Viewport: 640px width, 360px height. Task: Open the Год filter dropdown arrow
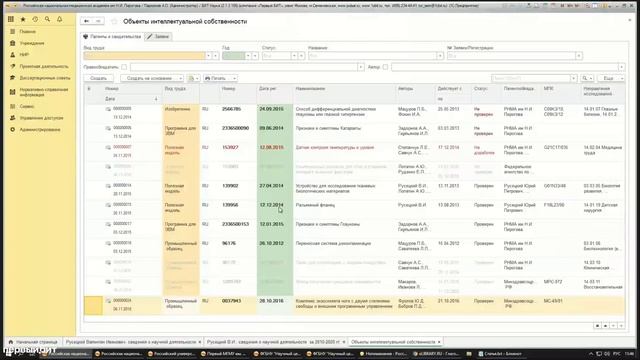pos(248,56)
